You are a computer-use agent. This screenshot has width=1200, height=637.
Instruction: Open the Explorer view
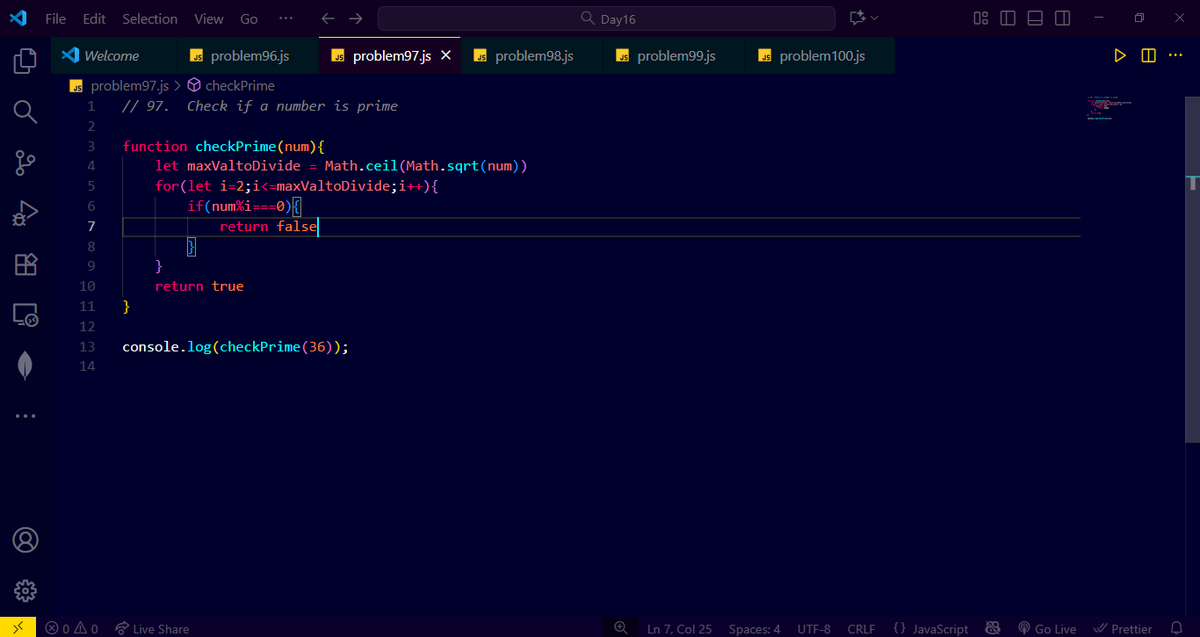point(25,60)
